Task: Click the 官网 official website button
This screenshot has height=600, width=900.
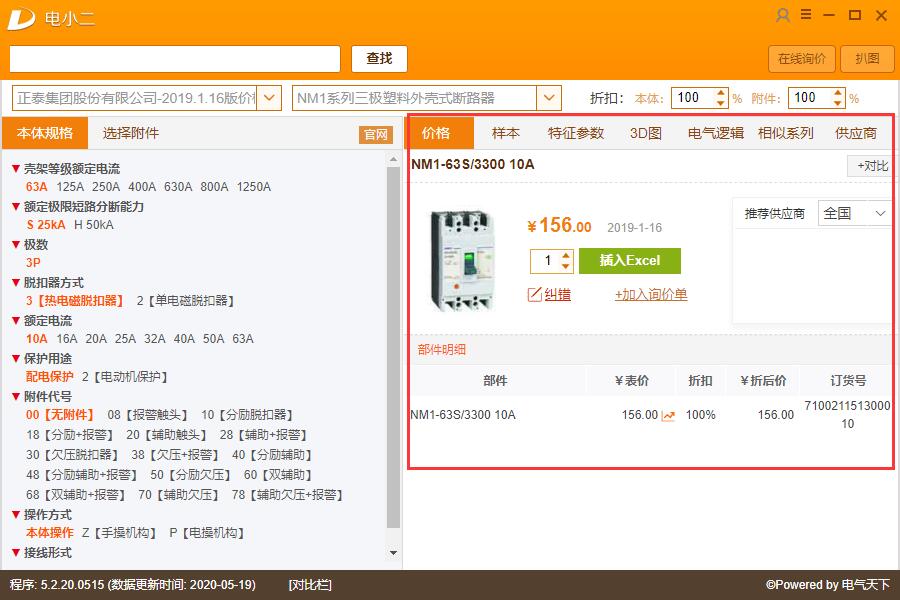Action: coord(375,133)
